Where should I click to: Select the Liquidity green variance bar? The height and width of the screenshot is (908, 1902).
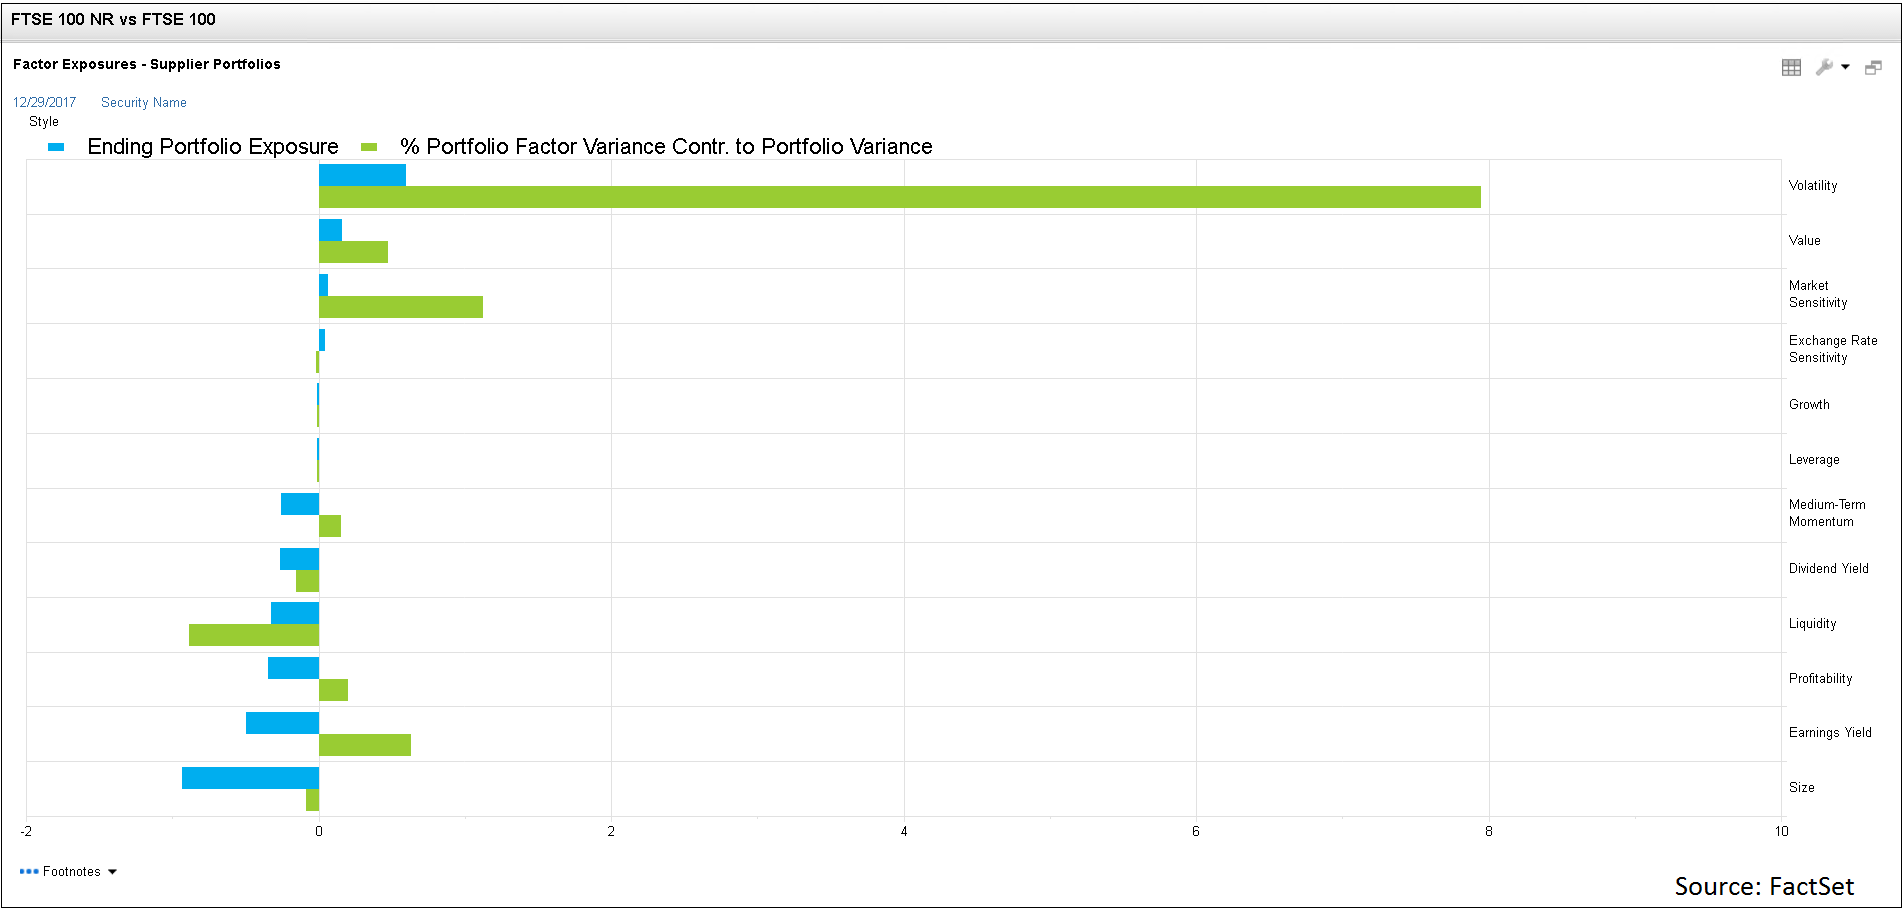tap(254, 635)
